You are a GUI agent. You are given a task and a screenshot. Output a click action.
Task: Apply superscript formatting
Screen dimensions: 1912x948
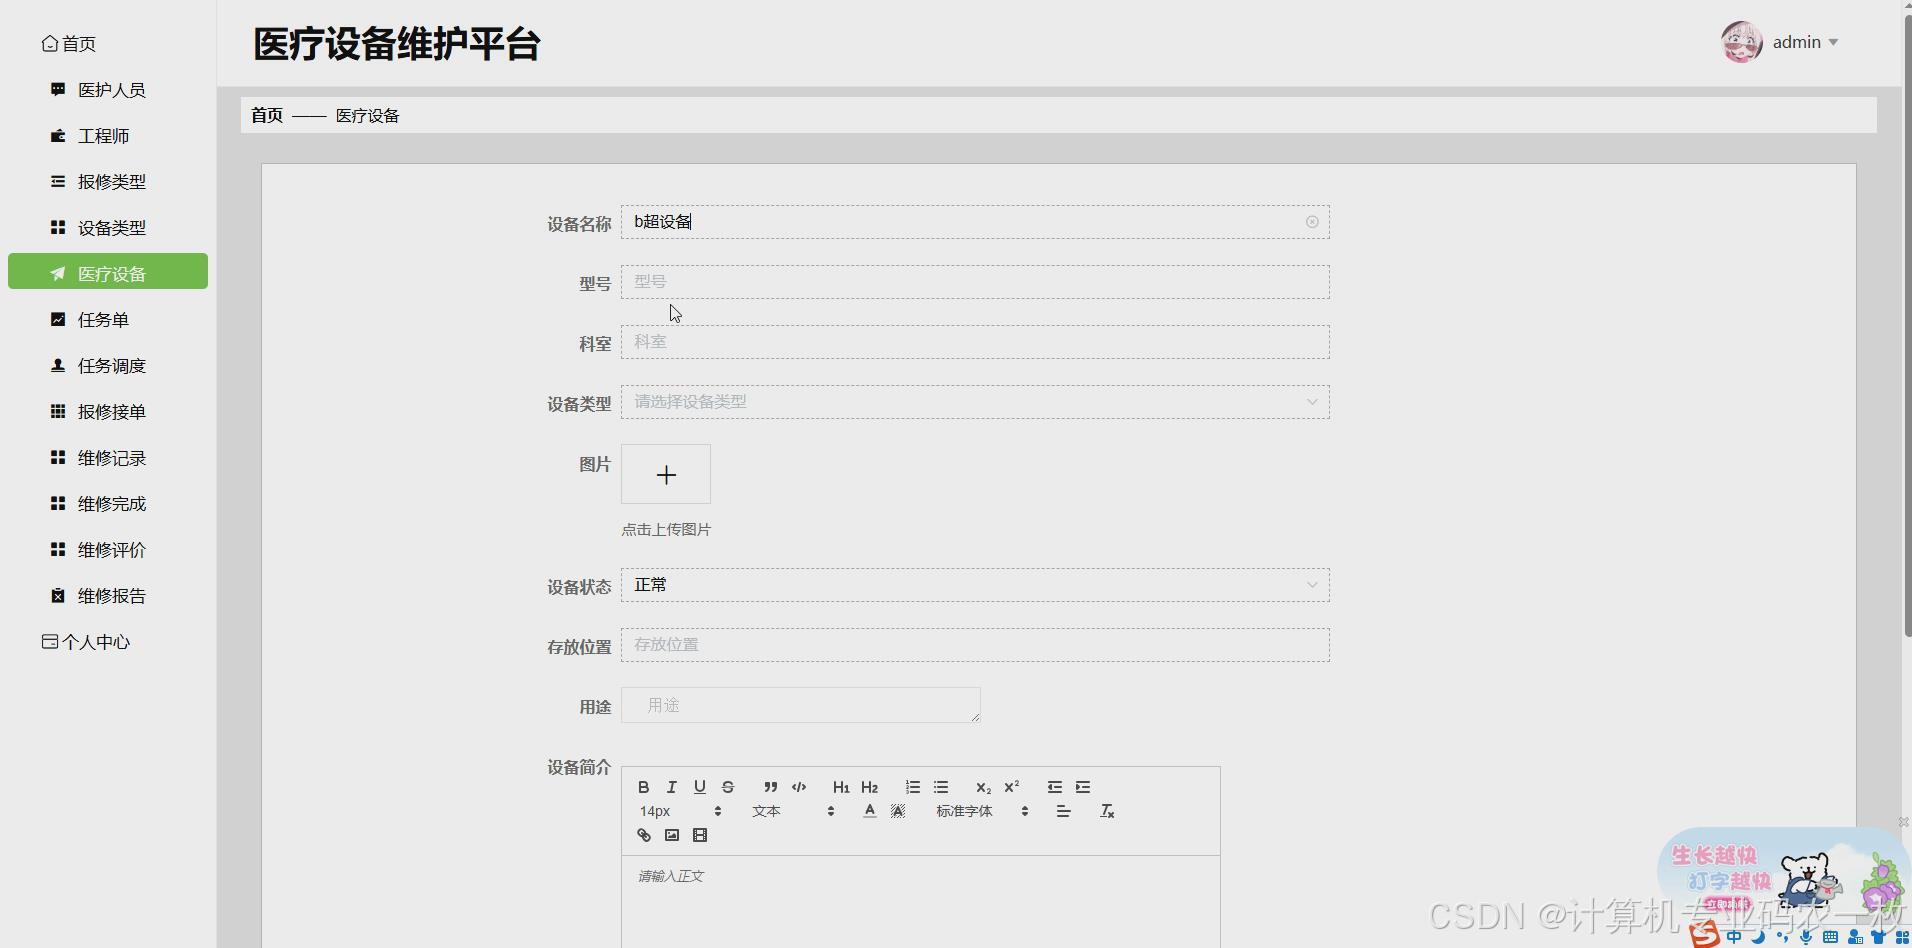pos(1011,787)
